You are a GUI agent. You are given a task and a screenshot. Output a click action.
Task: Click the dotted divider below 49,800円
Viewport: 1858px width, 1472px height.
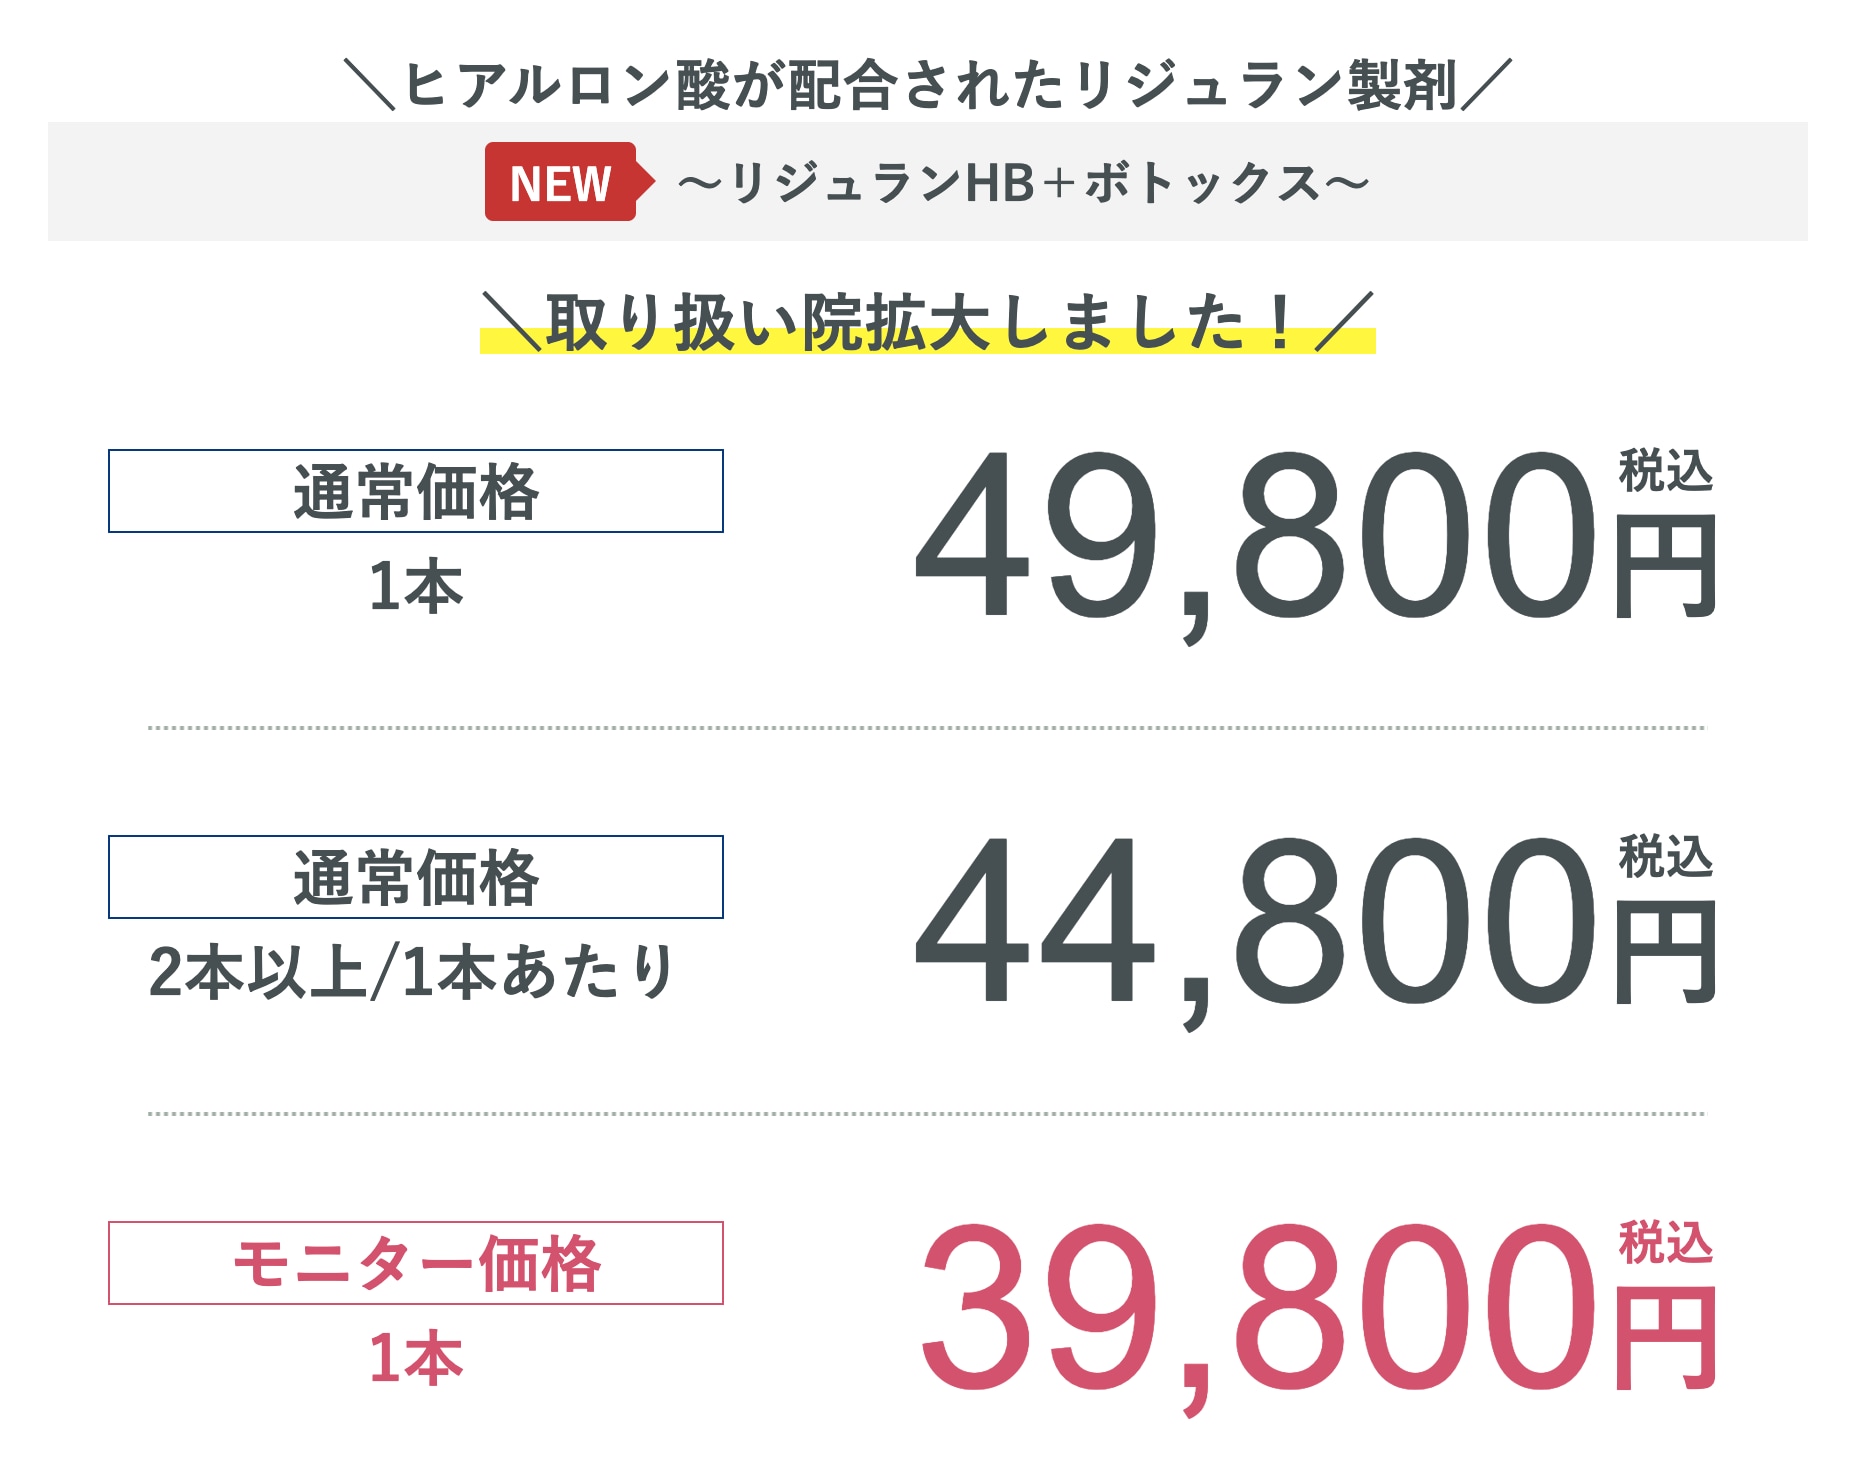(x=927, y=728)
